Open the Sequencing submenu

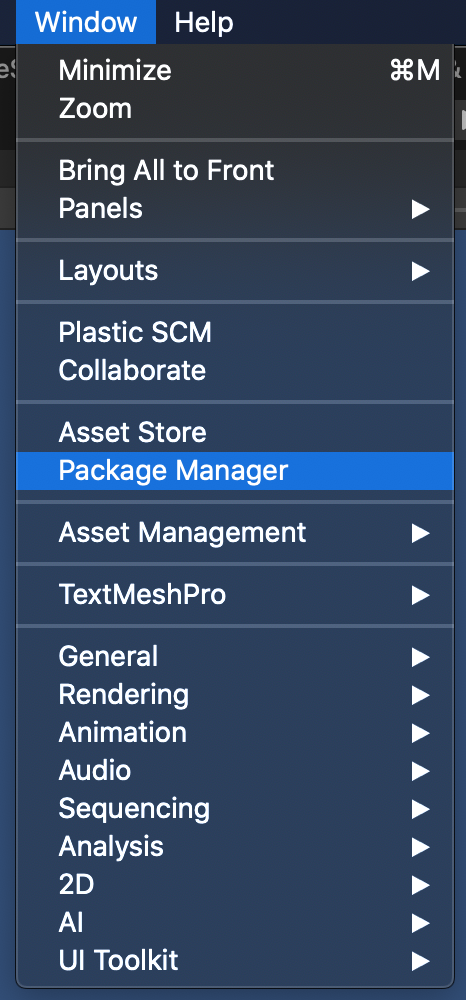(x=235, y=809)
